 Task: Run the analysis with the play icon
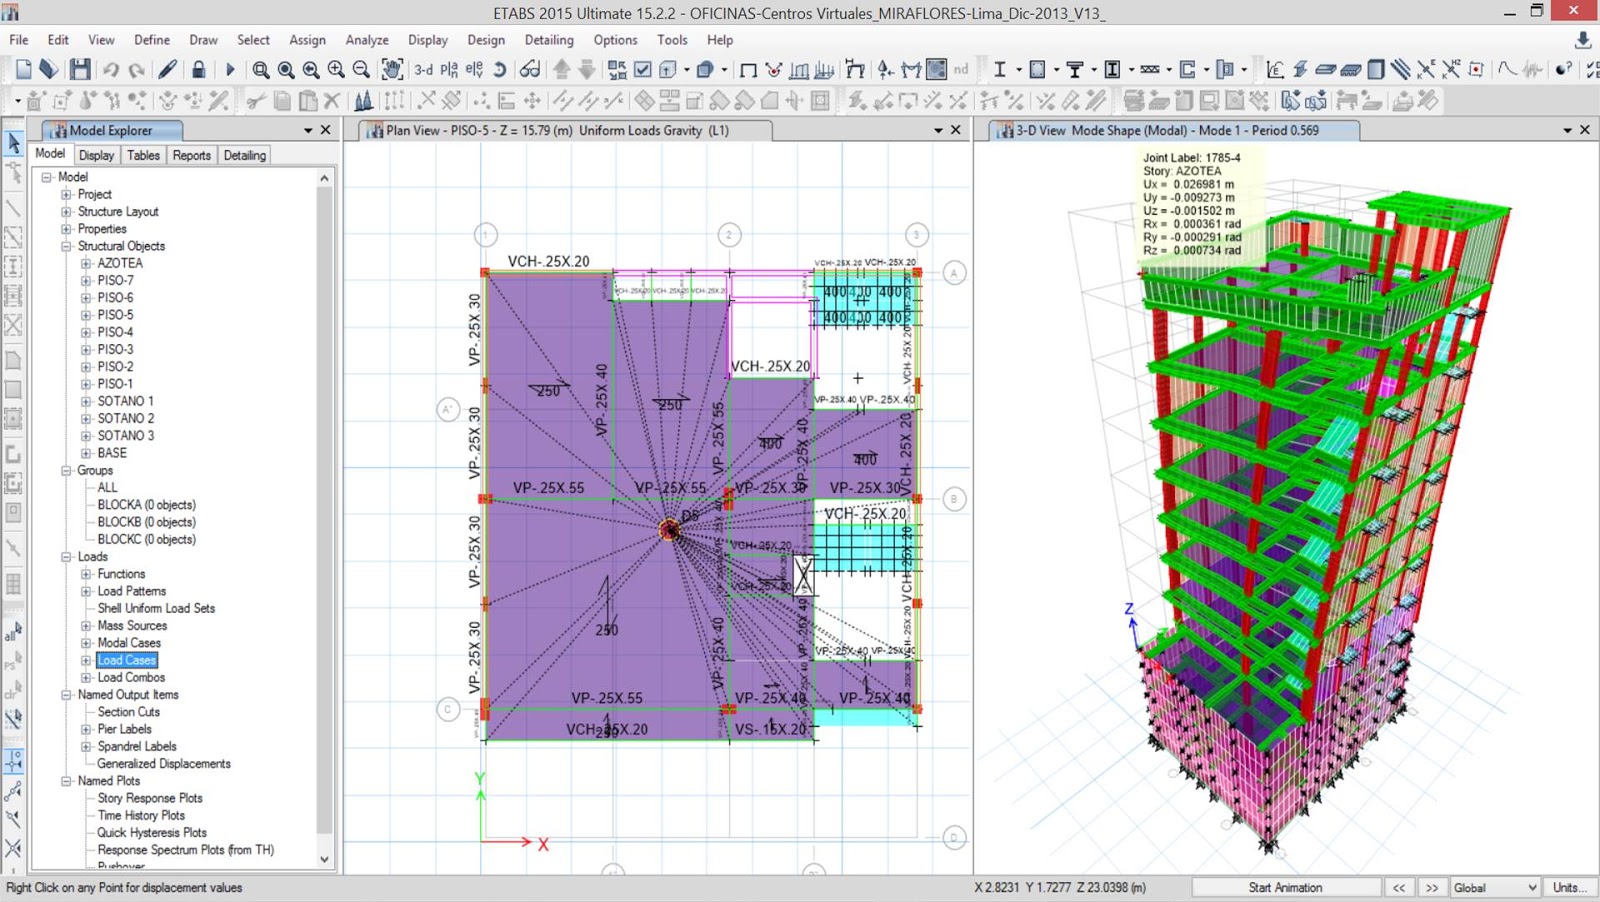[230, 68]
